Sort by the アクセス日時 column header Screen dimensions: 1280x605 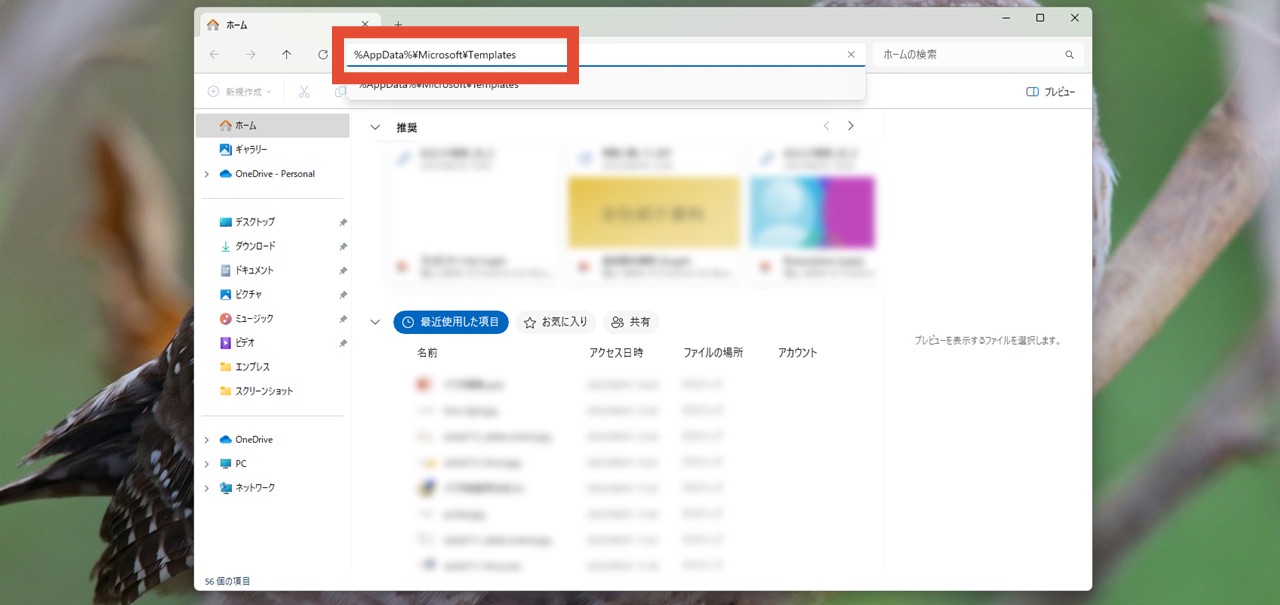pos(616,353)
